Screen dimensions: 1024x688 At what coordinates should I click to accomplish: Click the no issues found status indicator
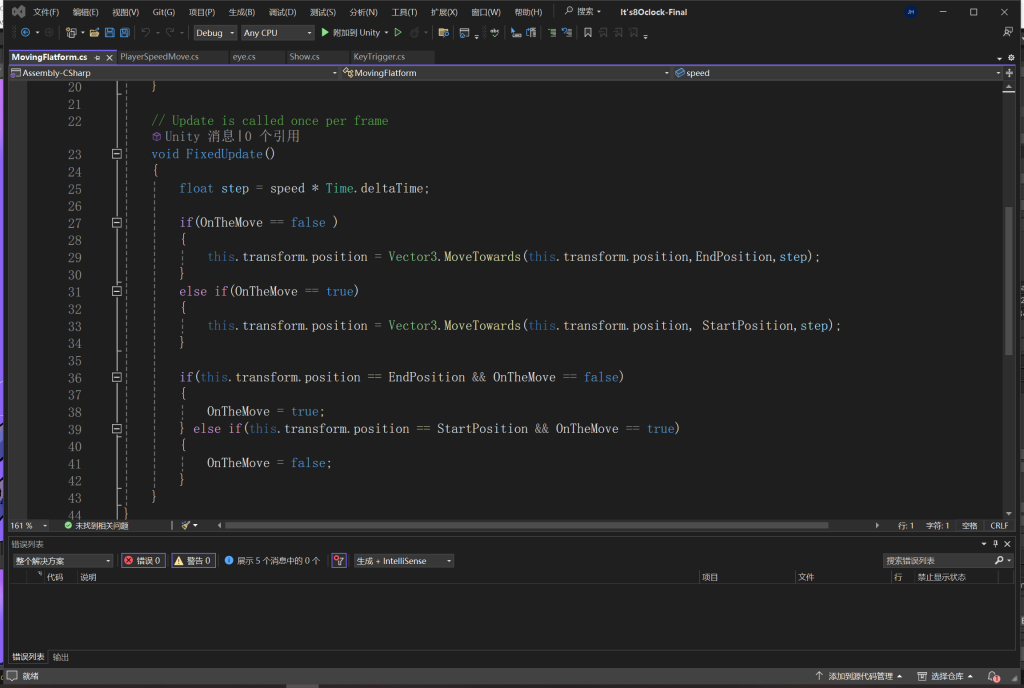96,525
